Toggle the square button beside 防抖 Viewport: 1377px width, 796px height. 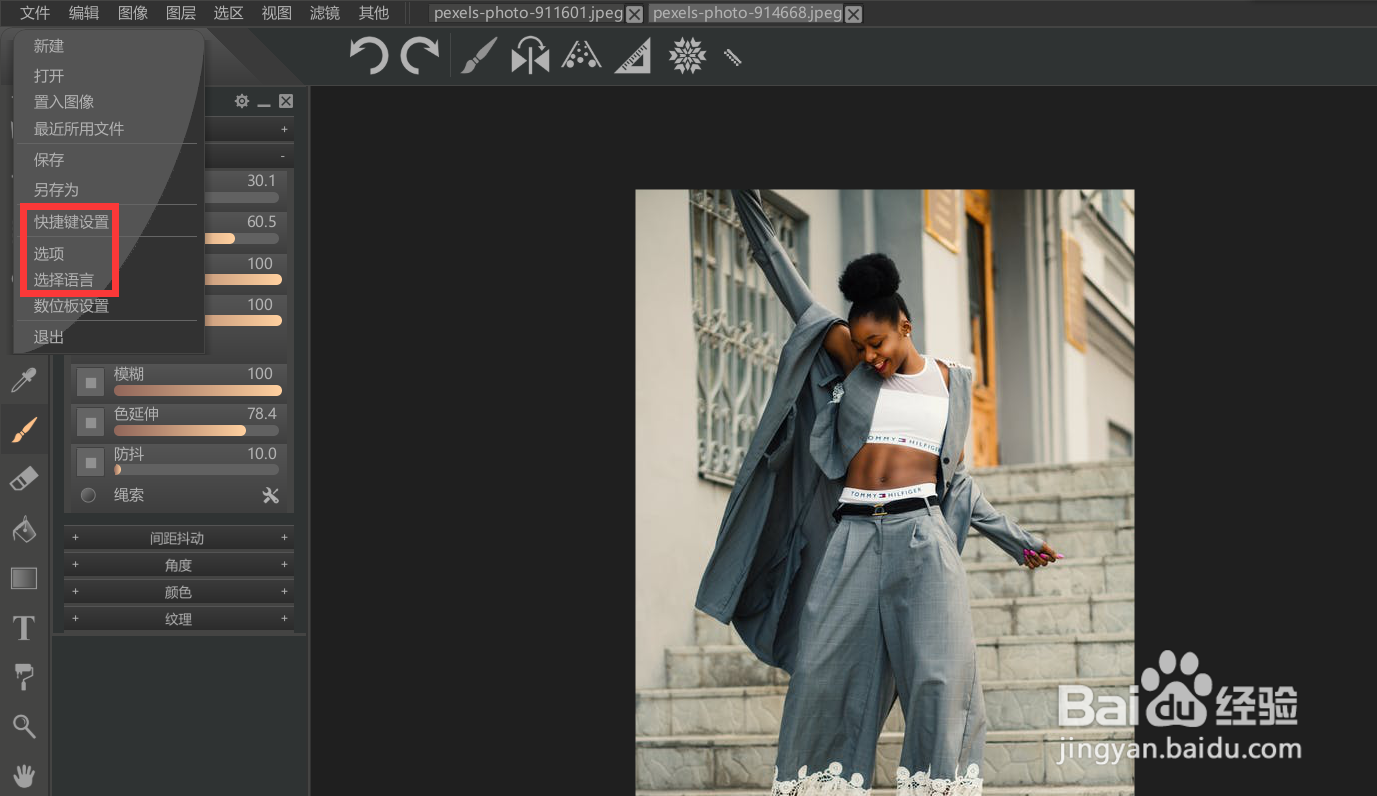pos(91,461)
